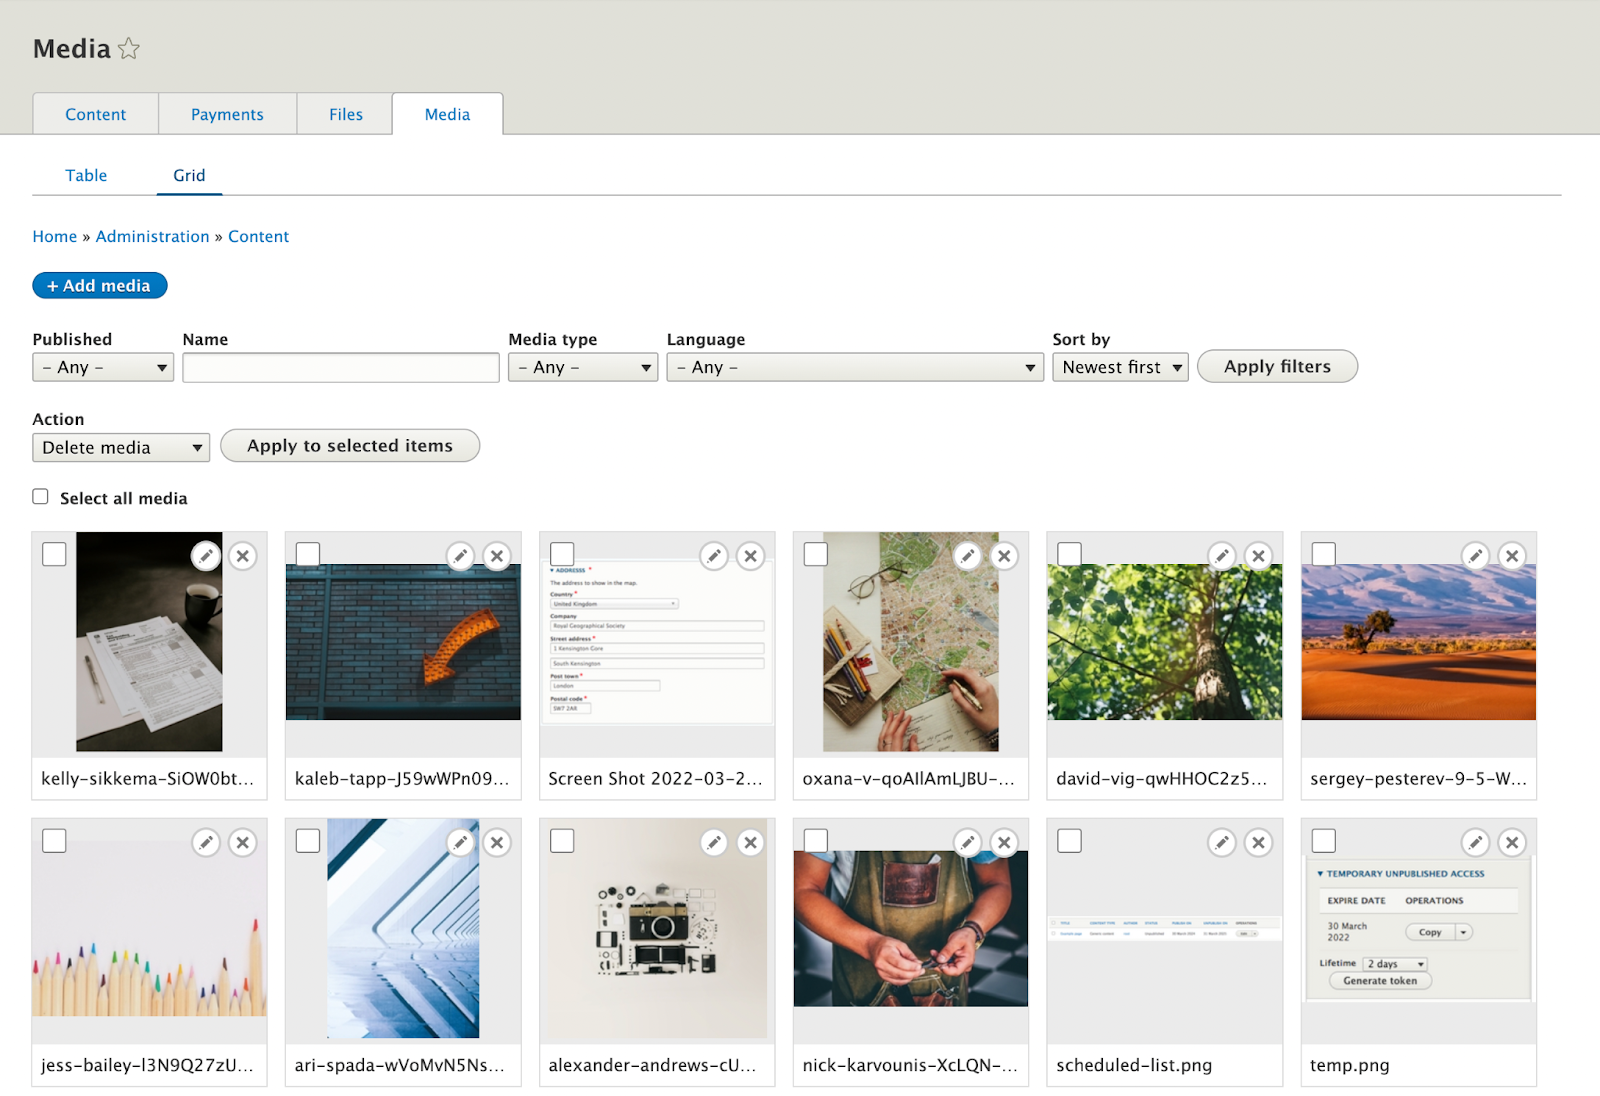Click Apply filters button
The image size is (1600, 1096).
[x=1277, y=366]
